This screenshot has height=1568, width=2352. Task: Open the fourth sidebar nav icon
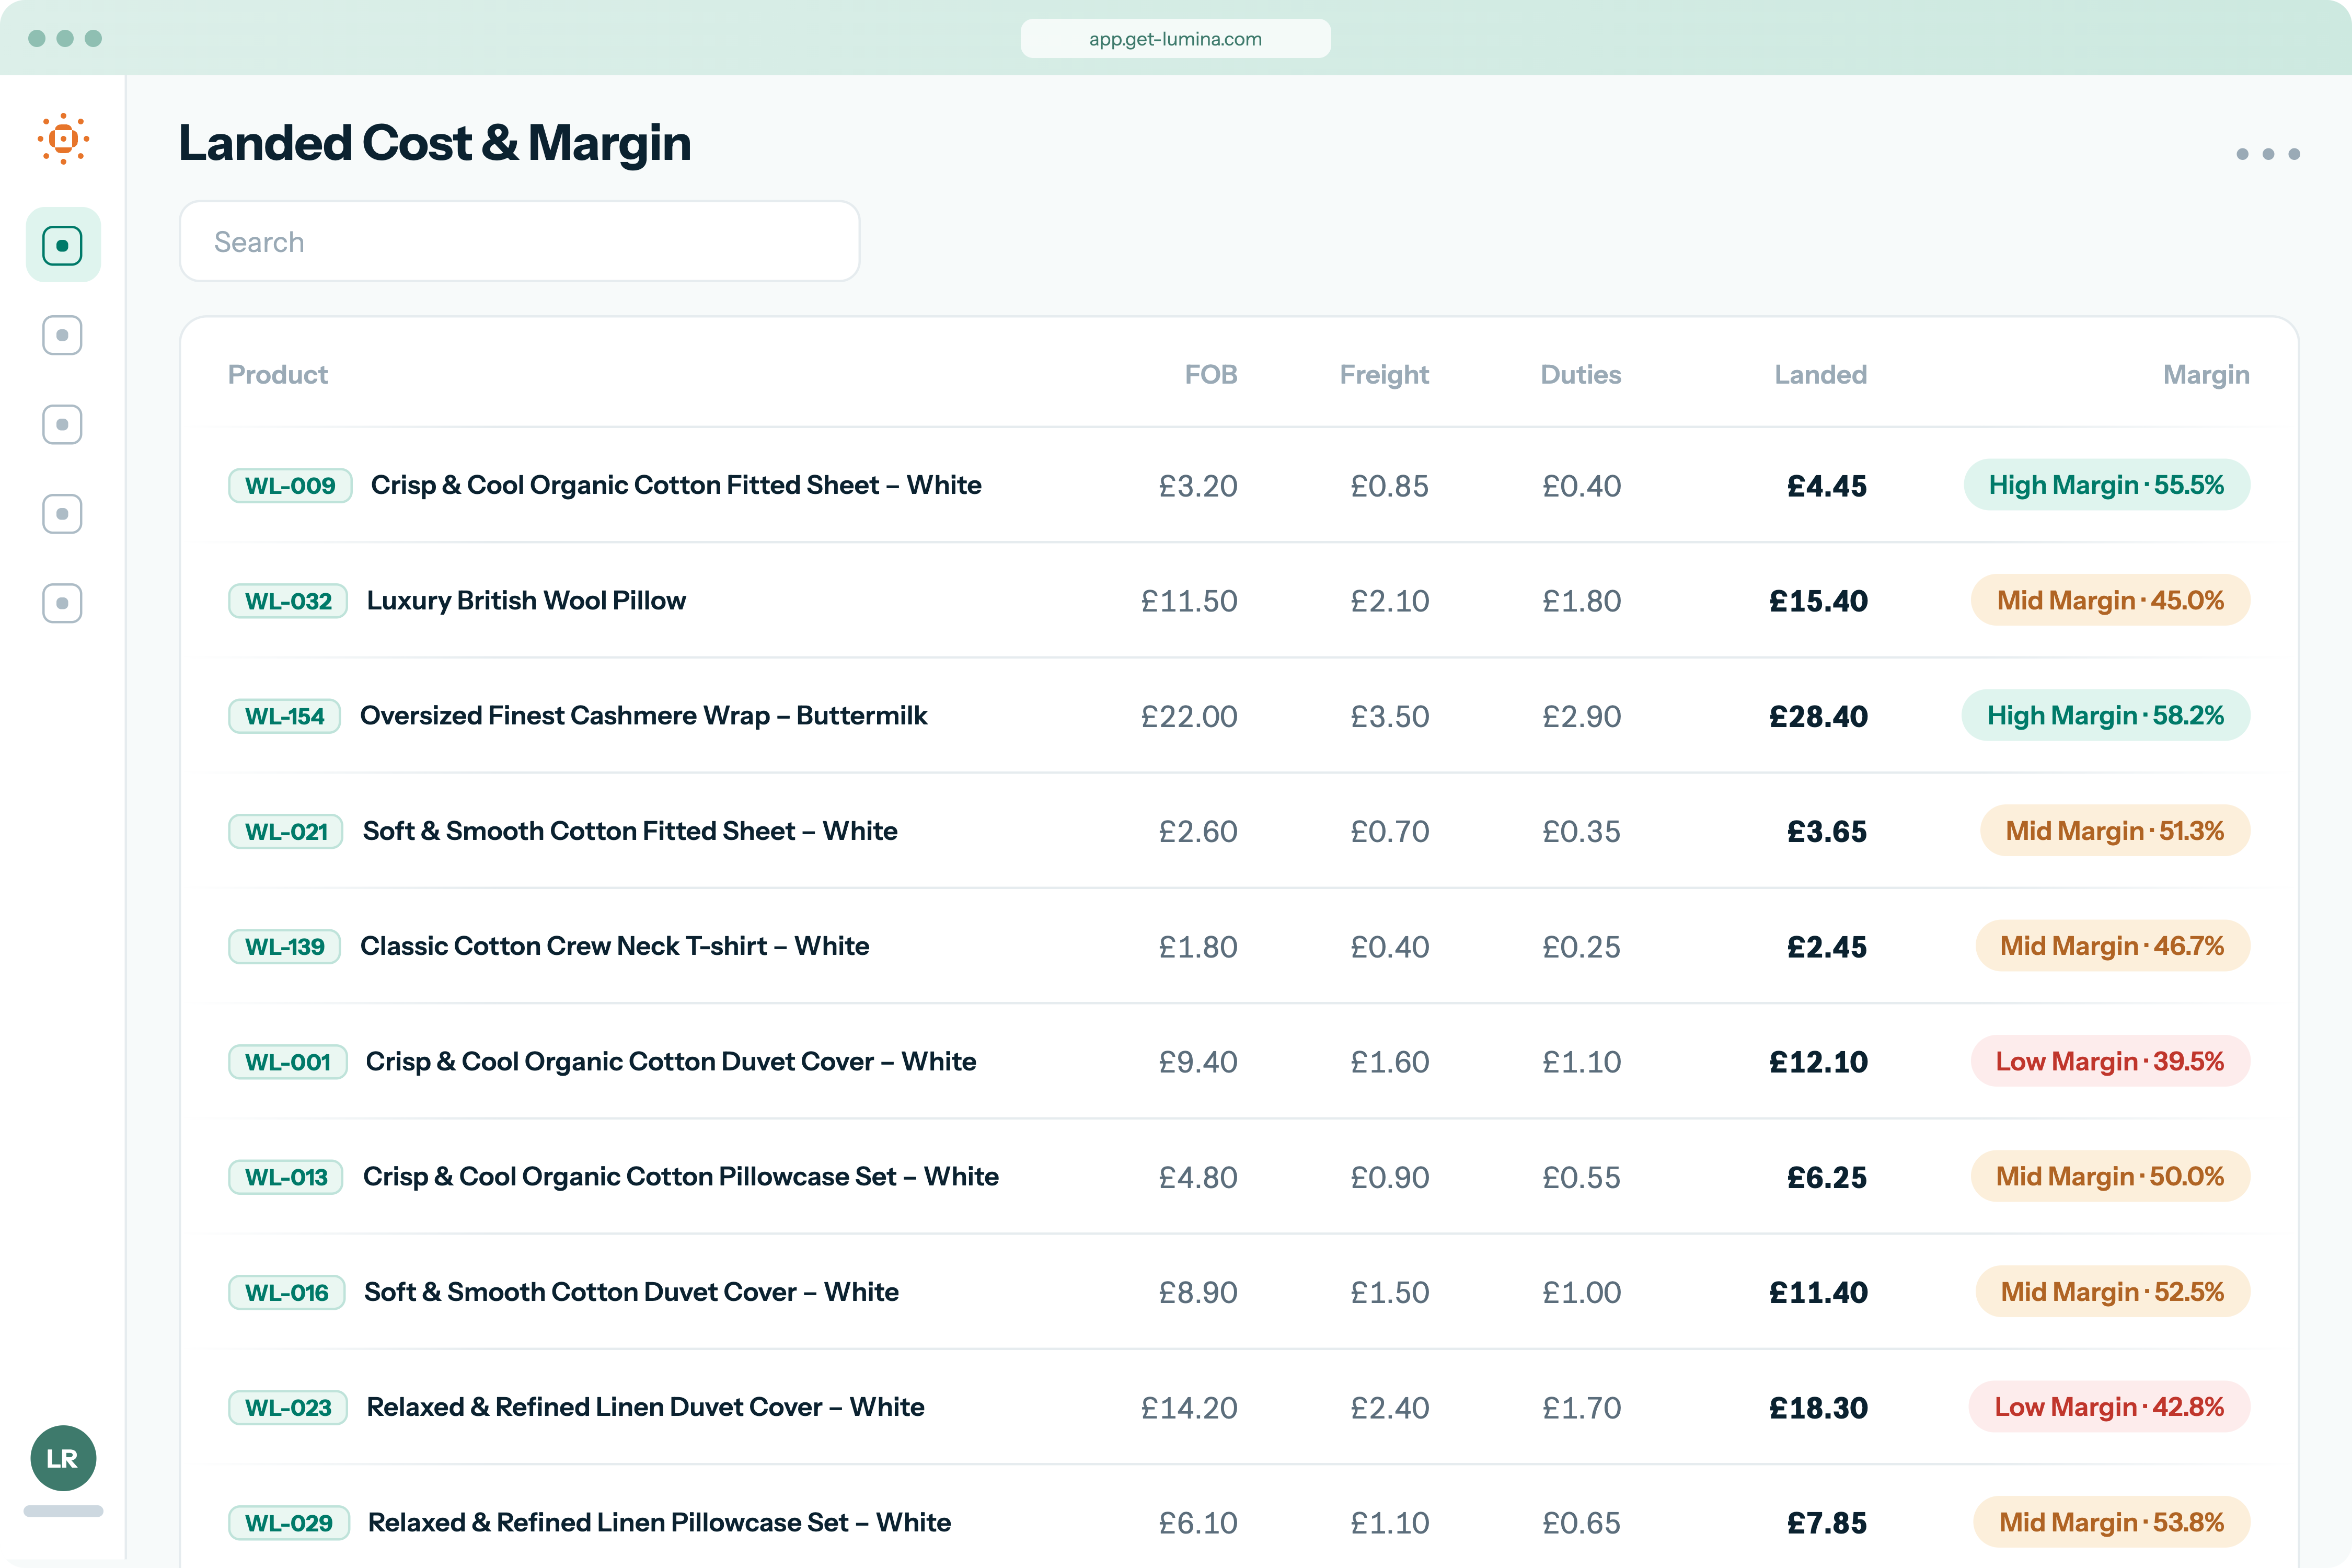(x=63, y=514)
